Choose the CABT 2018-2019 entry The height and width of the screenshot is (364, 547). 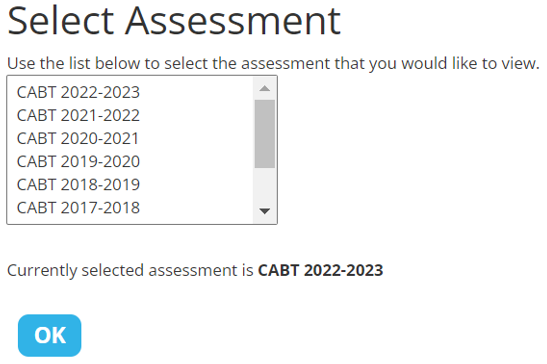(130, 185)
